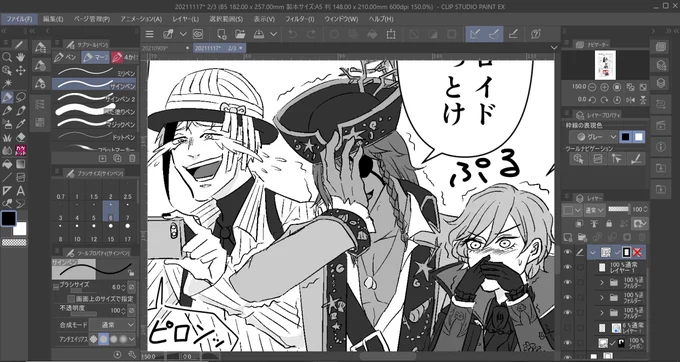Toggle visibility of レイヤー 1 at 100%
Viewport: 680px width, 362px height.
pos(567,267)
